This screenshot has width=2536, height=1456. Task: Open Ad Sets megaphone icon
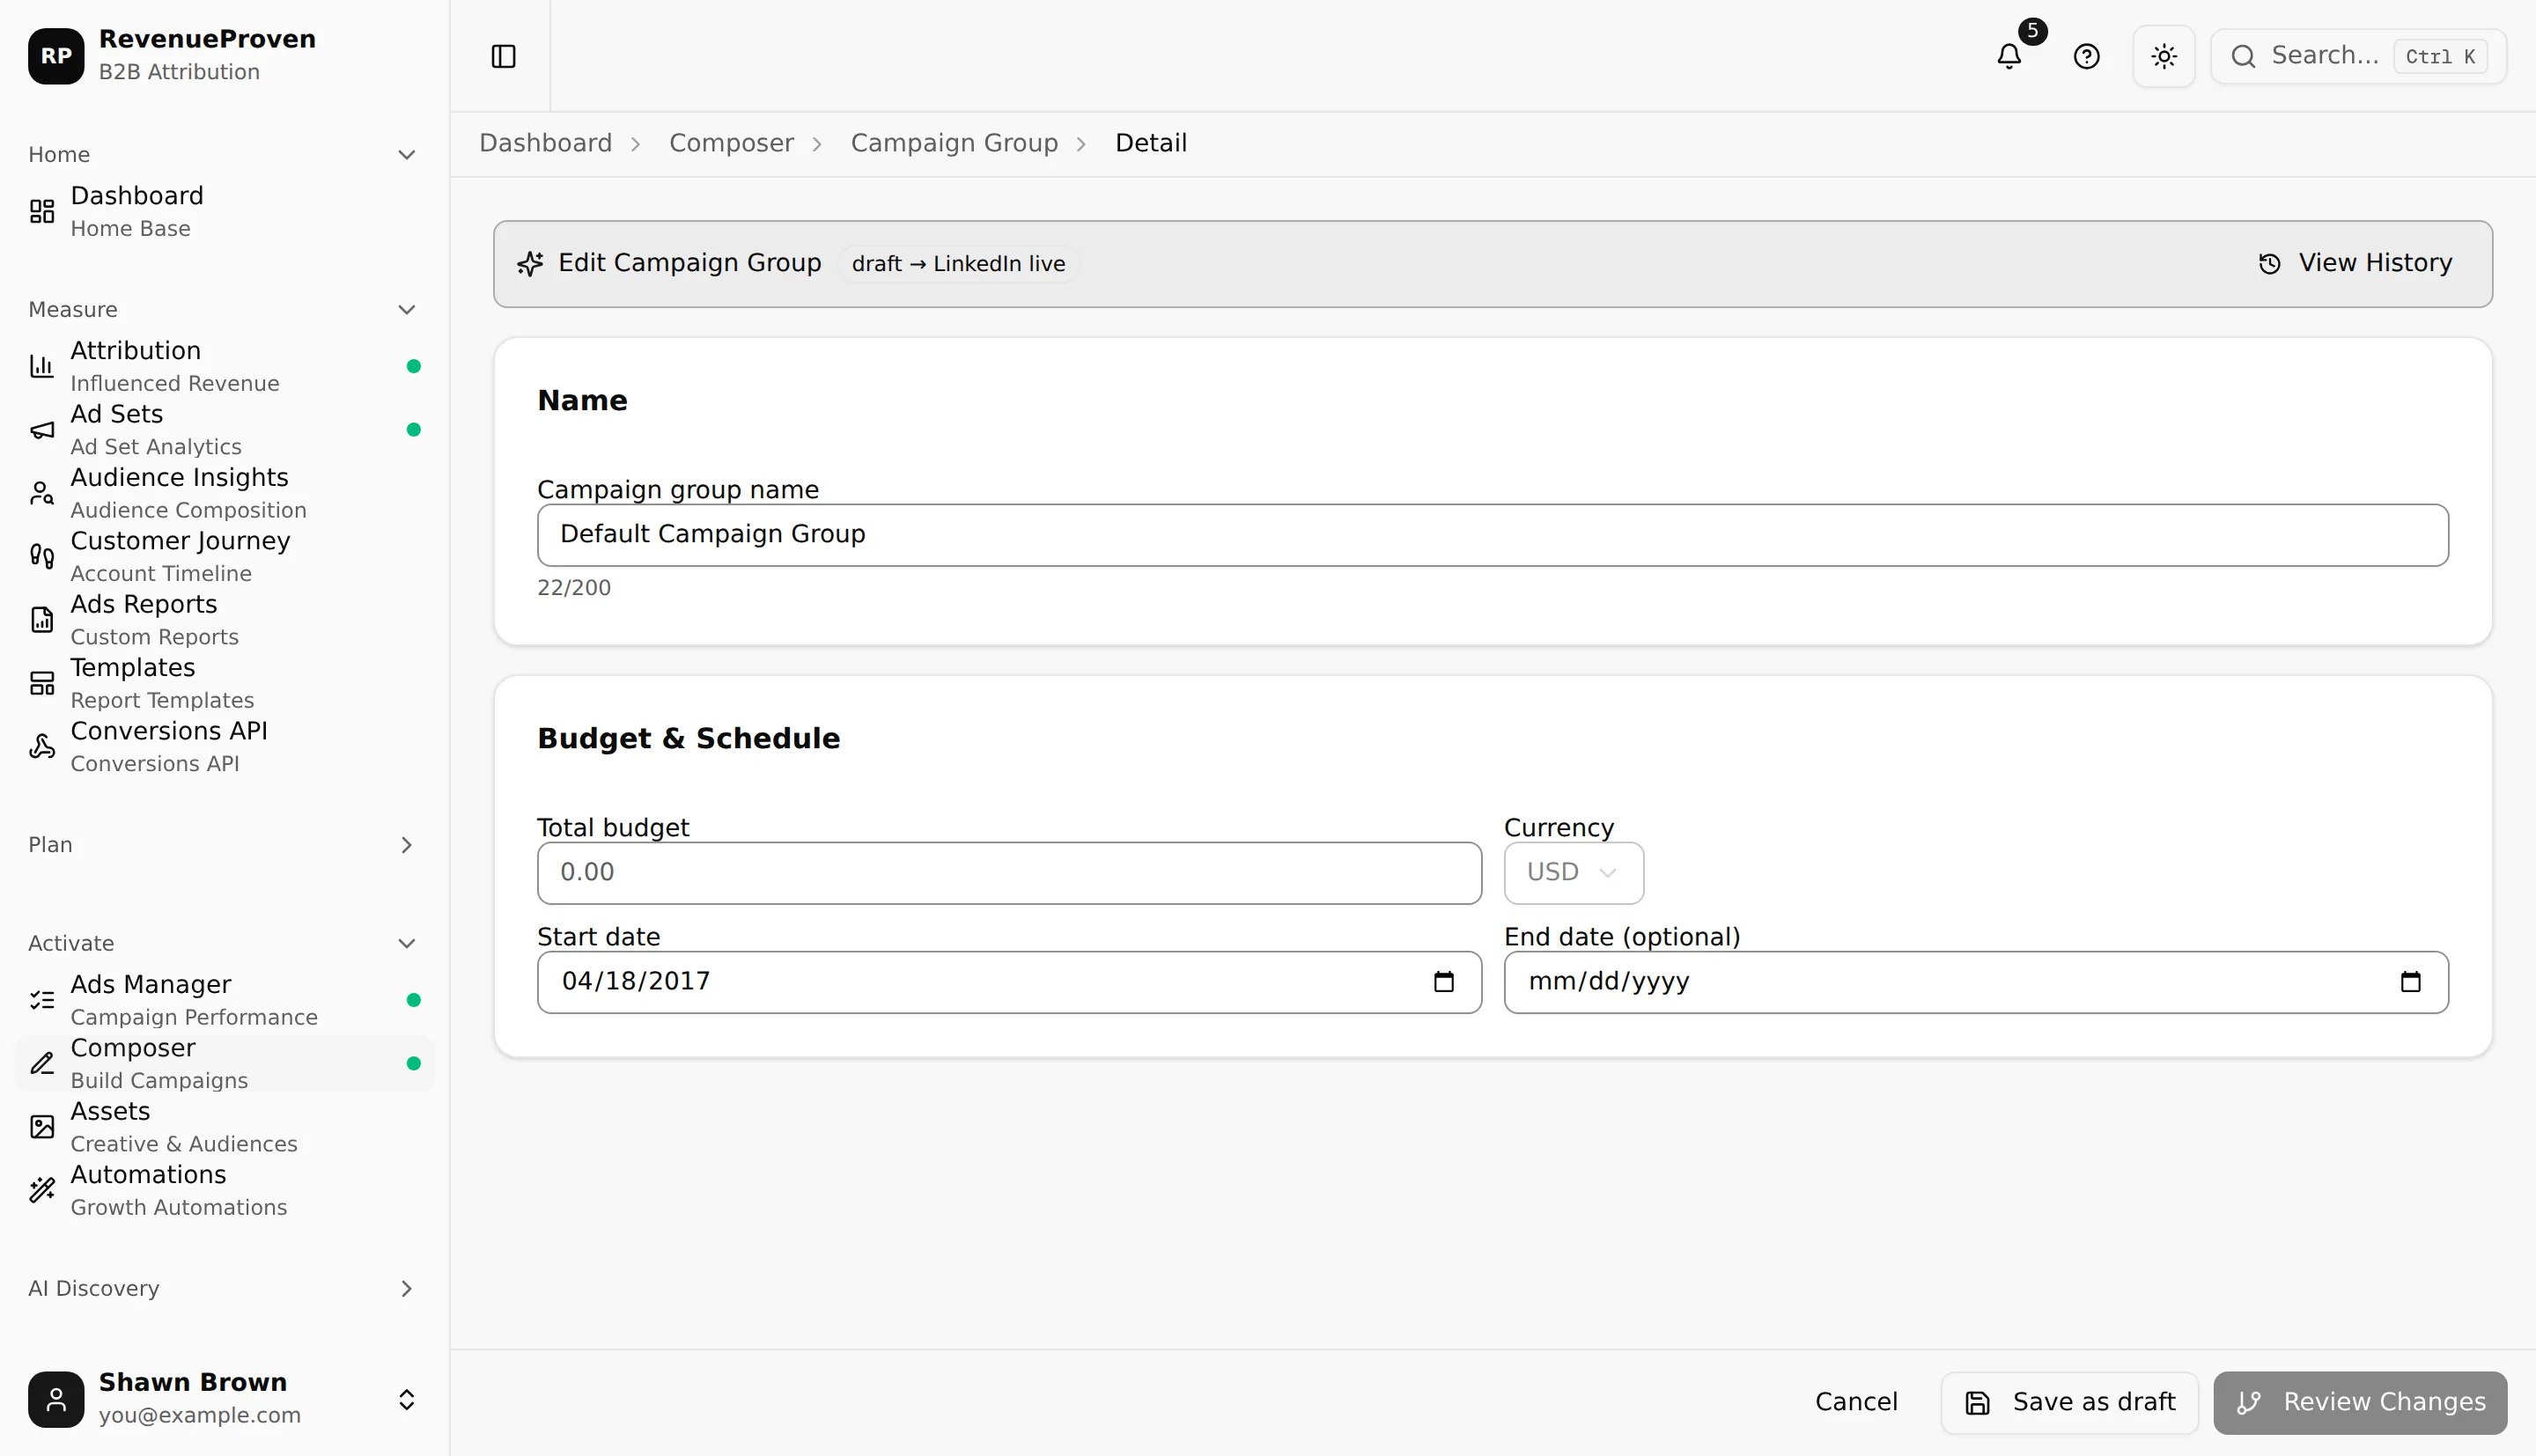[42, 430]
